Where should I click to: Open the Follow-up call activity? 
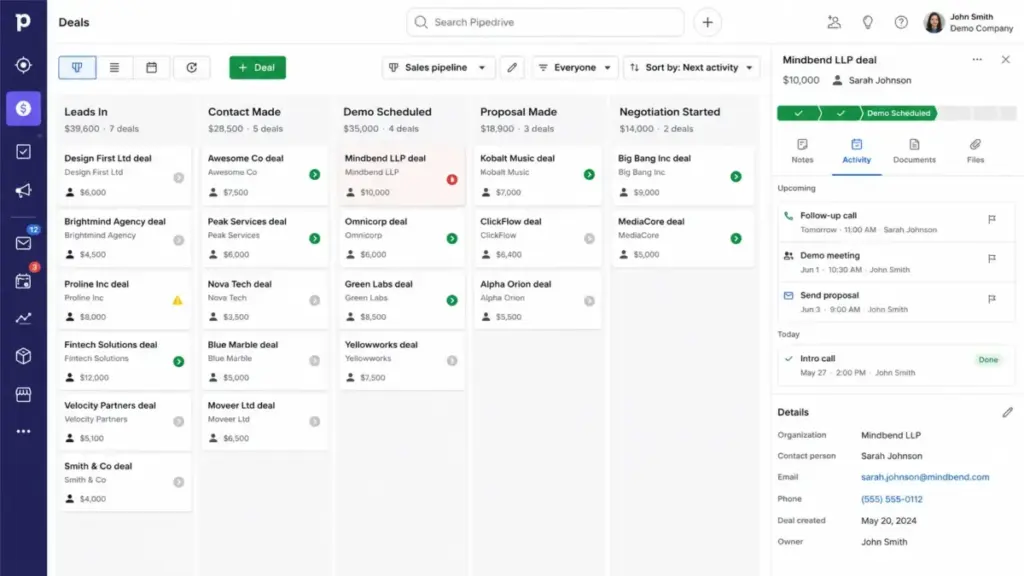(x=896, y=222)
